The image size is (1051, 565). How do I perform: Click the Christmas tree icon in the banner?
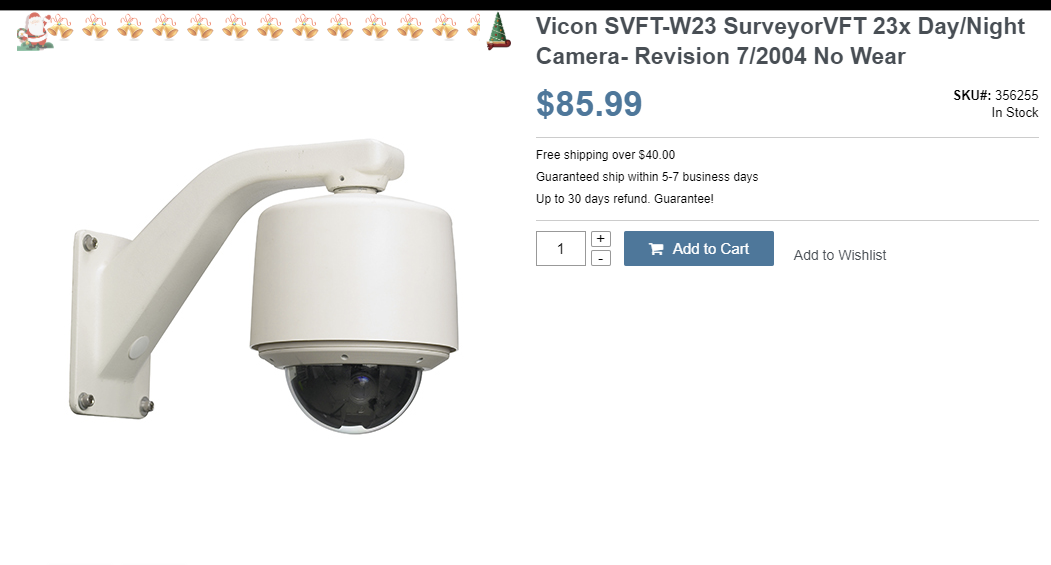(498, 31)
